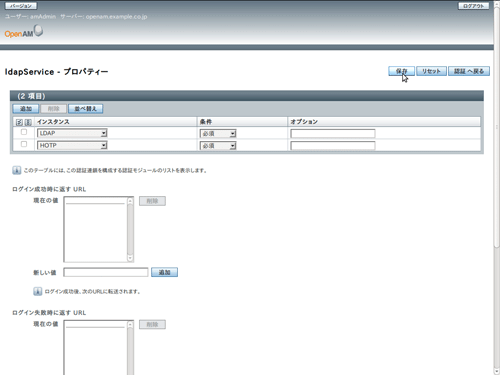The width and height of the screenshot is (500, 375).
Task: Open the LDAP instance dropdown
Action: [72, 133]
